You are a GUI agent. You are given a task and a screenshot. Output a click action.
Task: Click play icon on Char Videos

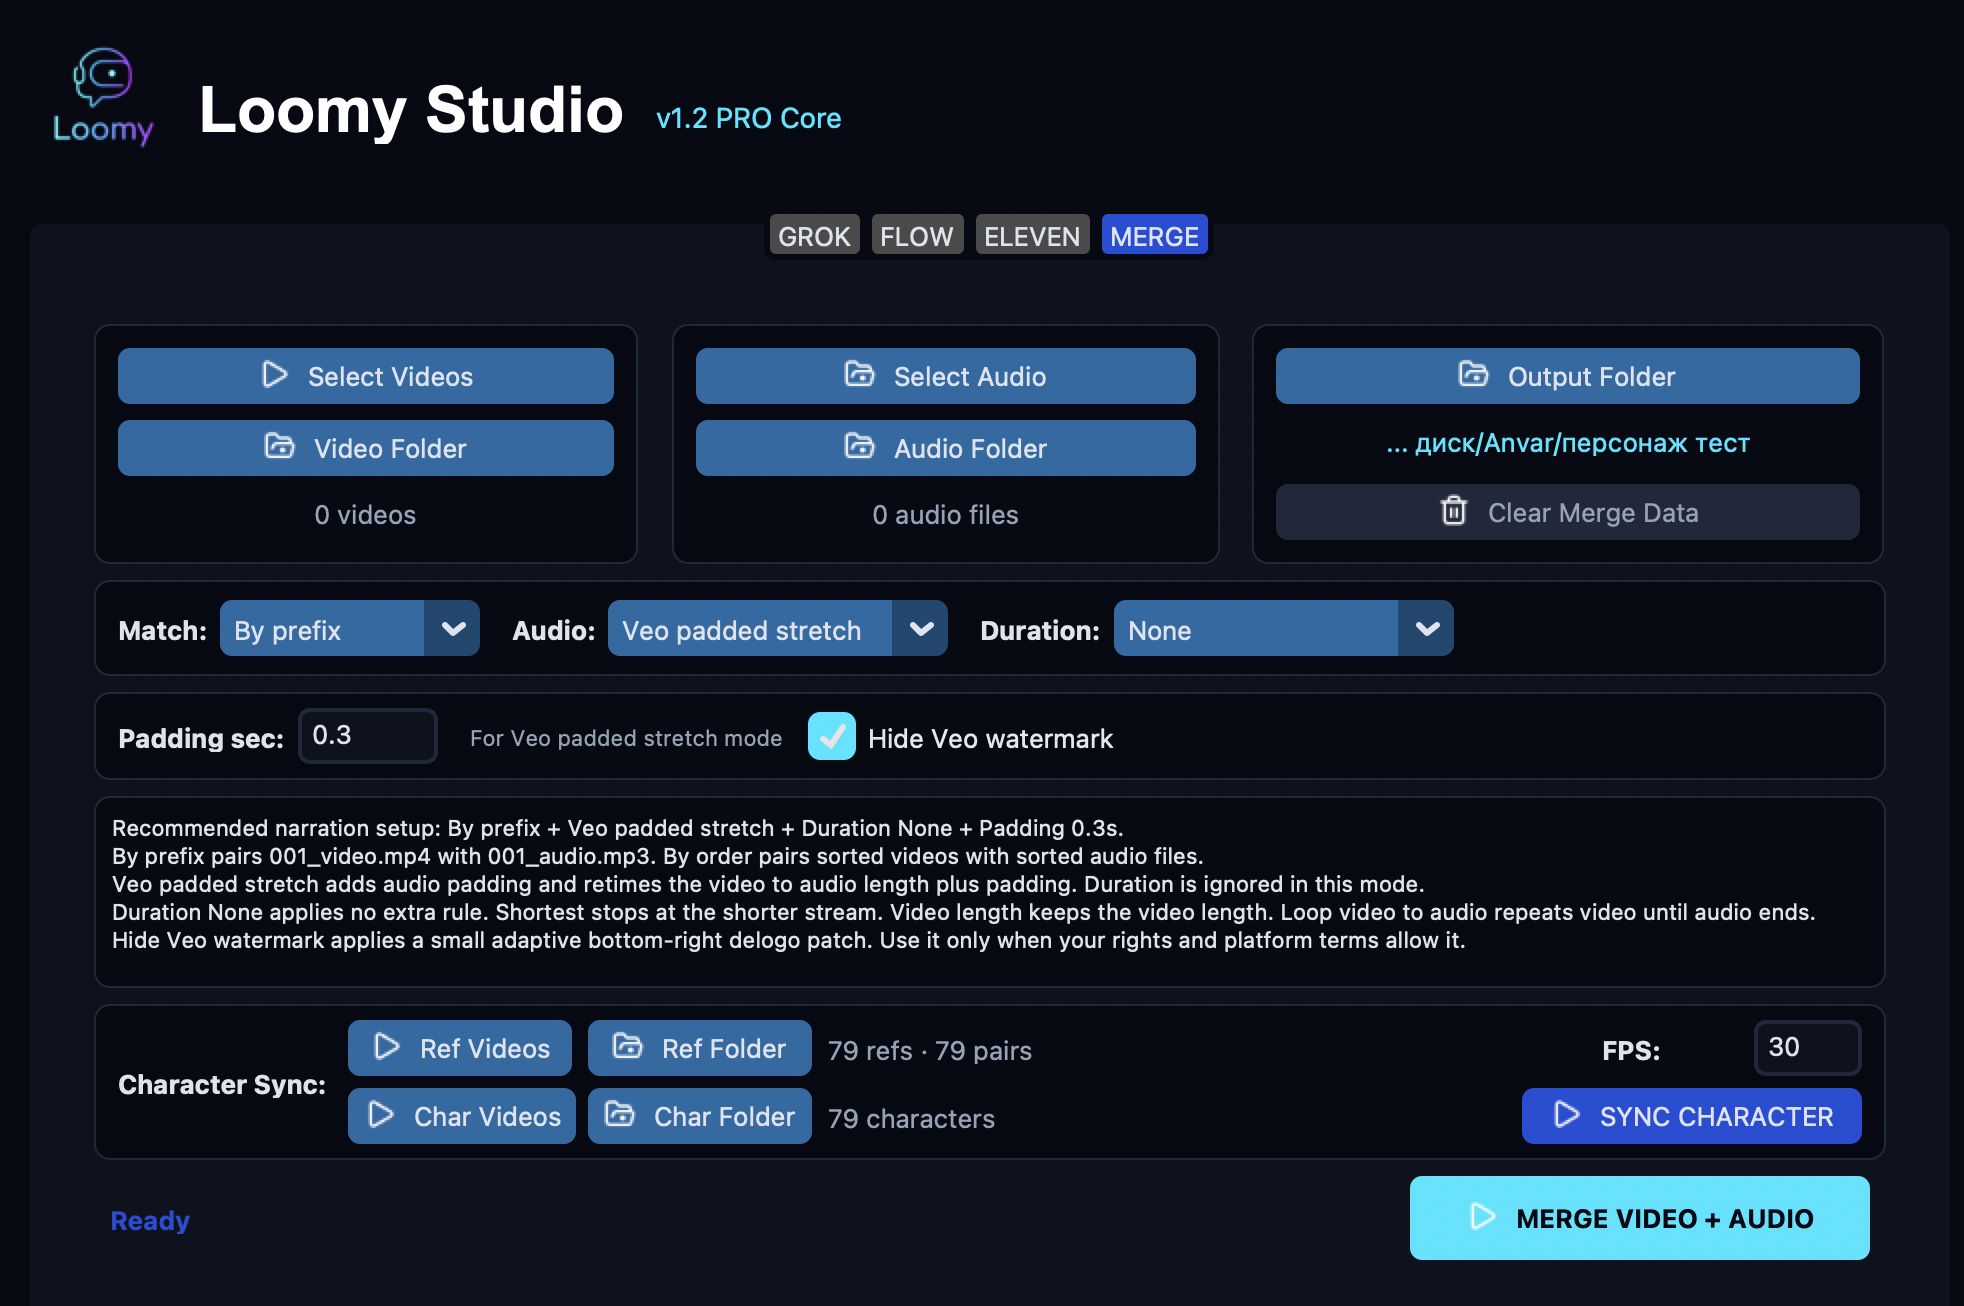coord(381,1115)
